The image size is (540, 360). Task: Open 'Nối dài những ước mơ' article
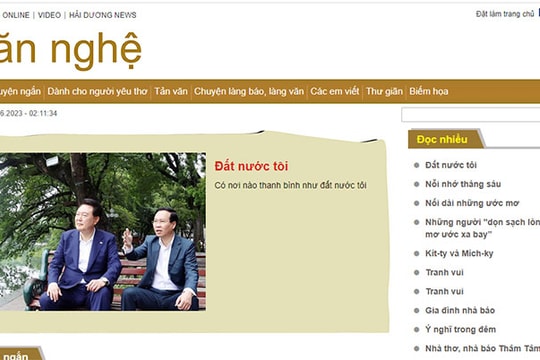pos(472,203)
